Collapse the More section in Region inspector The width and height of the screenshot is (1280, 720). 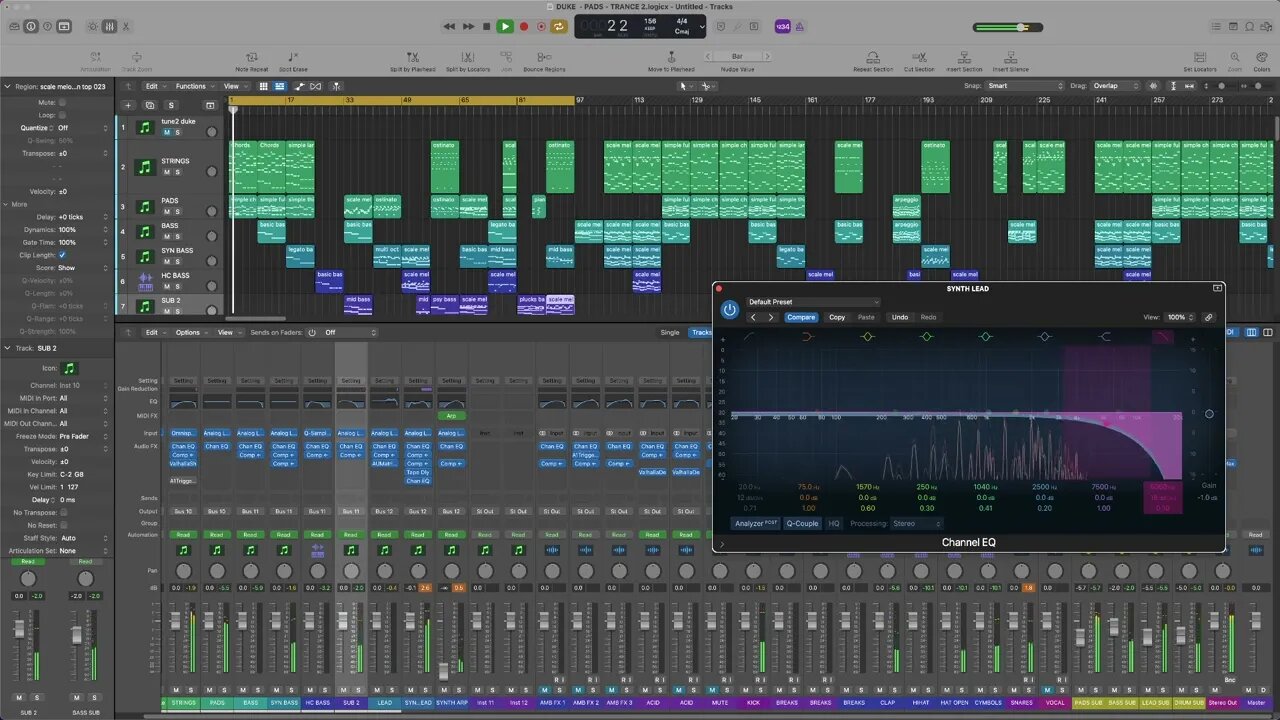click(7, 204)
